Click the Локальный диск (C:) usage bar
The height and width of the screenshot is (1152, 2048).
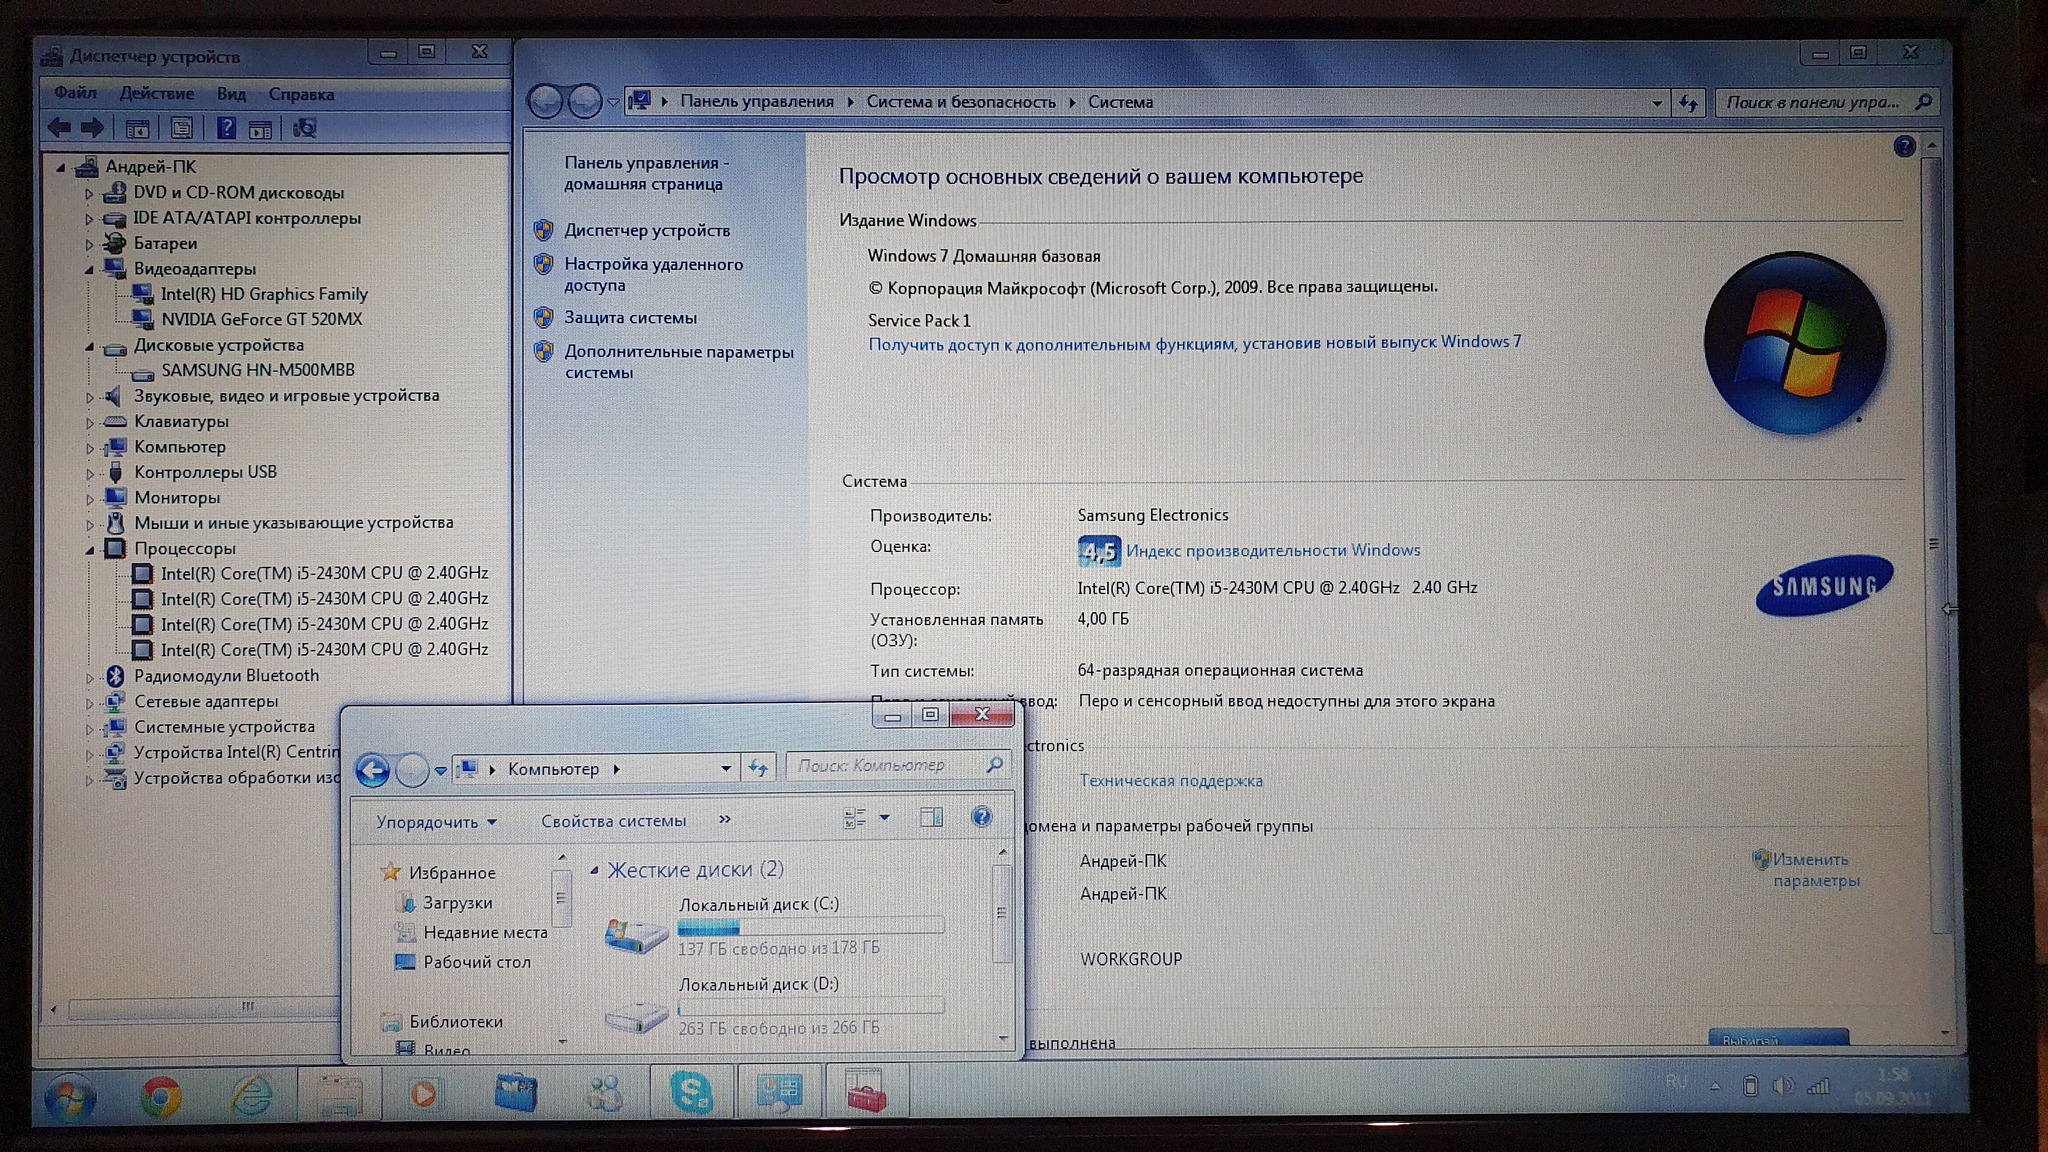click(x=810, y=927)
